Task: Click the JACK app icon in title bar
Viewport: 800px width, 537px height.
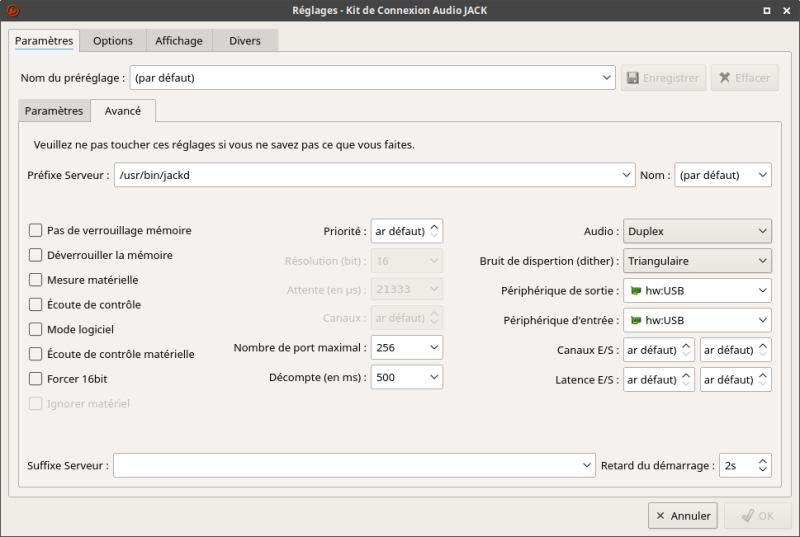Action: pyautogui.click(x=13, y=10)
